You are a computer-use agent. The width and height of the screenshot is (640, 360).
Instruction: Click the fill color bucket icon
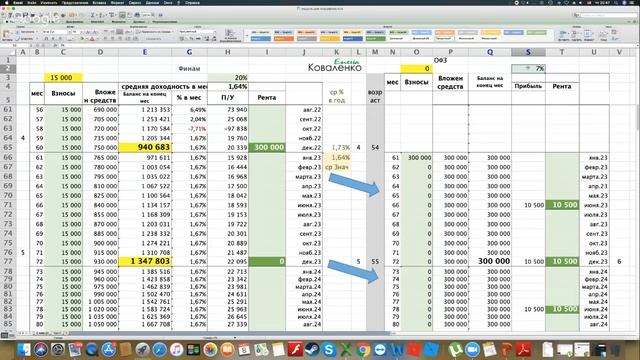click(x=83, y=39)
